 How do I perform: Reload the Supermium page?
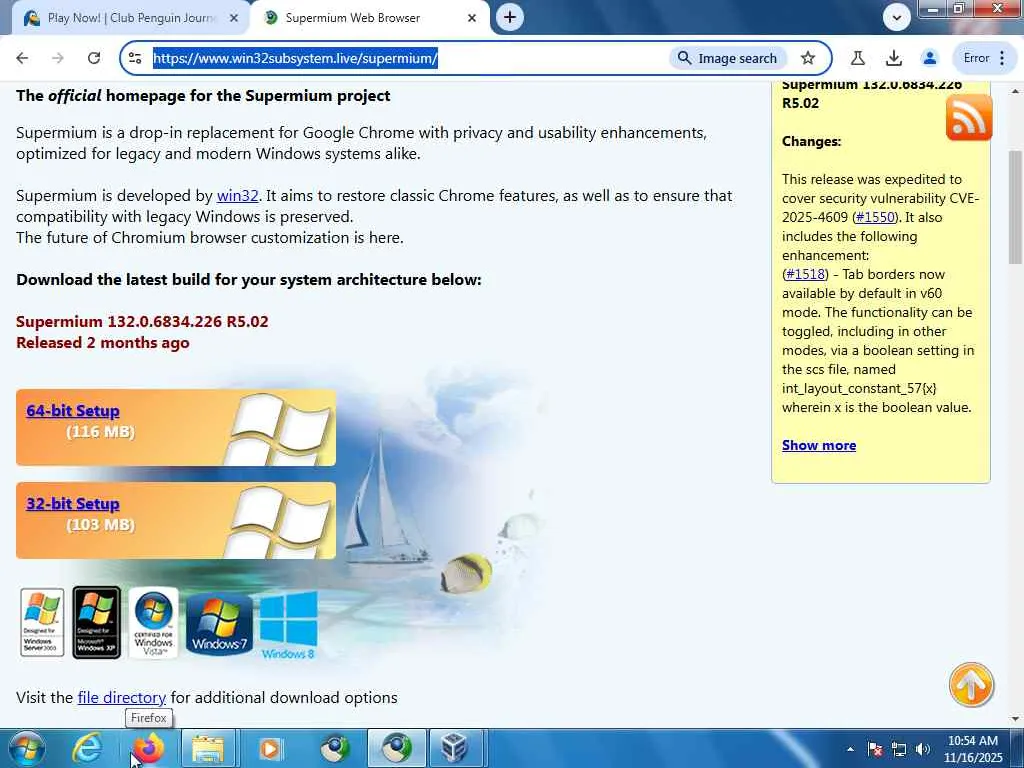pyautogui.click(x=94, y=58)
